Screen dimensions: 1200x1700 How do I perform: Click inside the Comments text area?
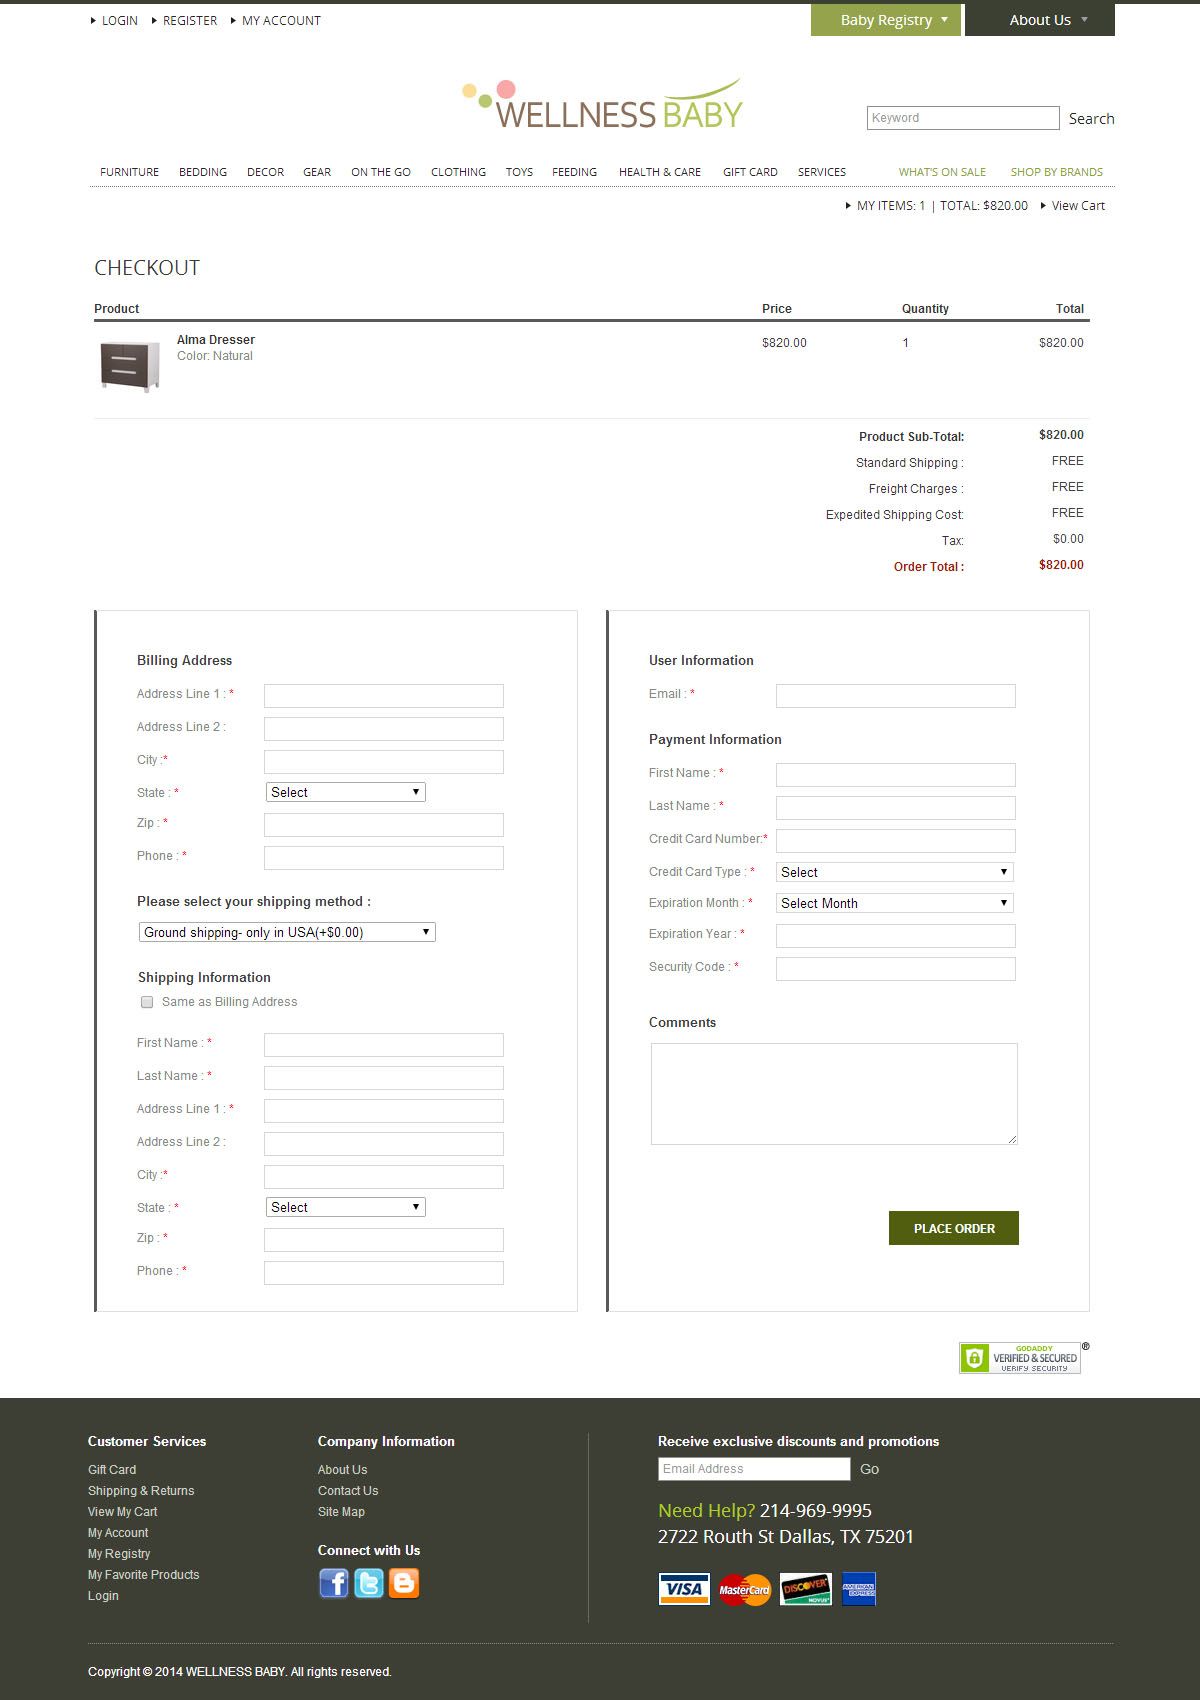tap(834, 1094)
